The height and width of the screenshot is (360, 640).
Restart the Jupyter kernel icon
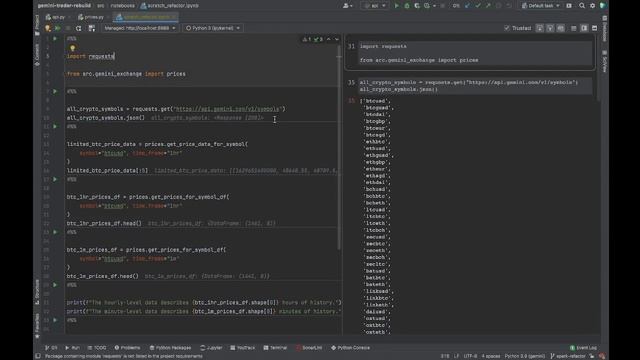(x=78, y=28)
